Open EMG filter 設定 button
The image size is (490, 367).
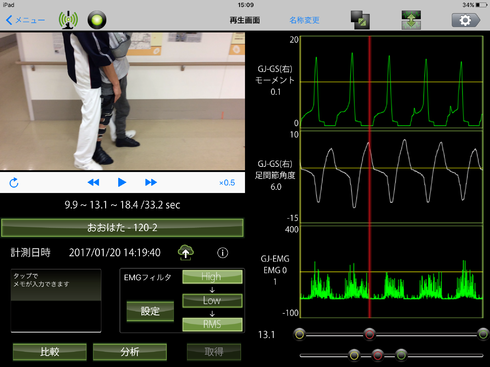(x=150, y=311)
